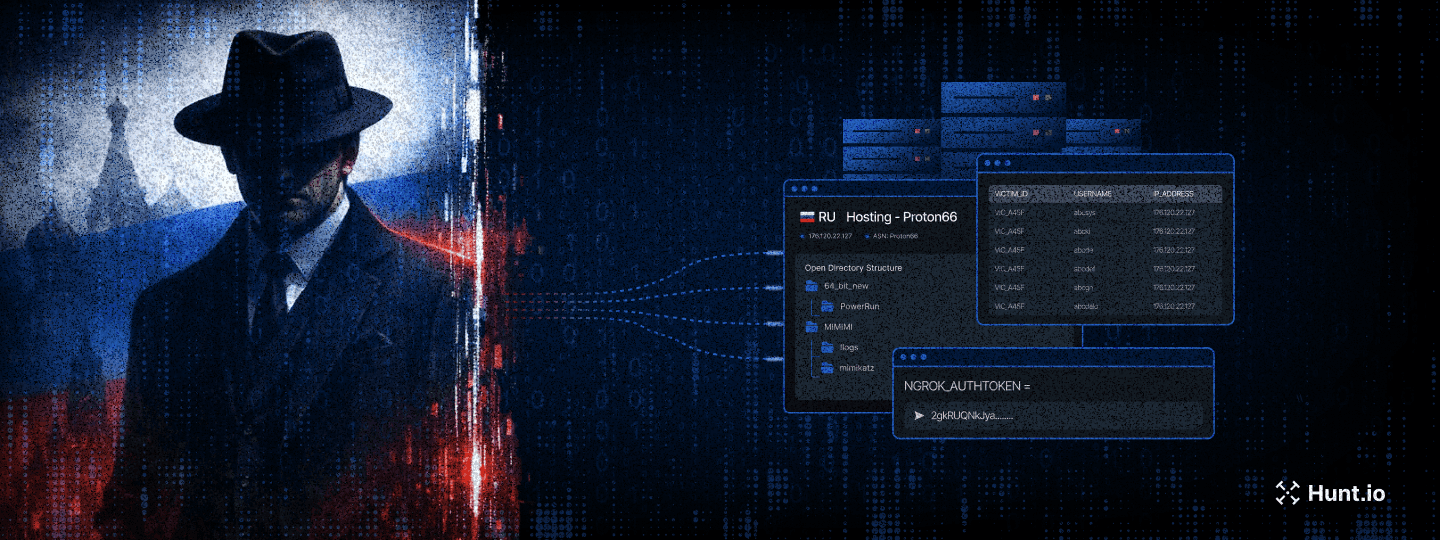Open the !logs subfolder label
The width and height of the screenshot is (1440, 540).
click(849, 347)
